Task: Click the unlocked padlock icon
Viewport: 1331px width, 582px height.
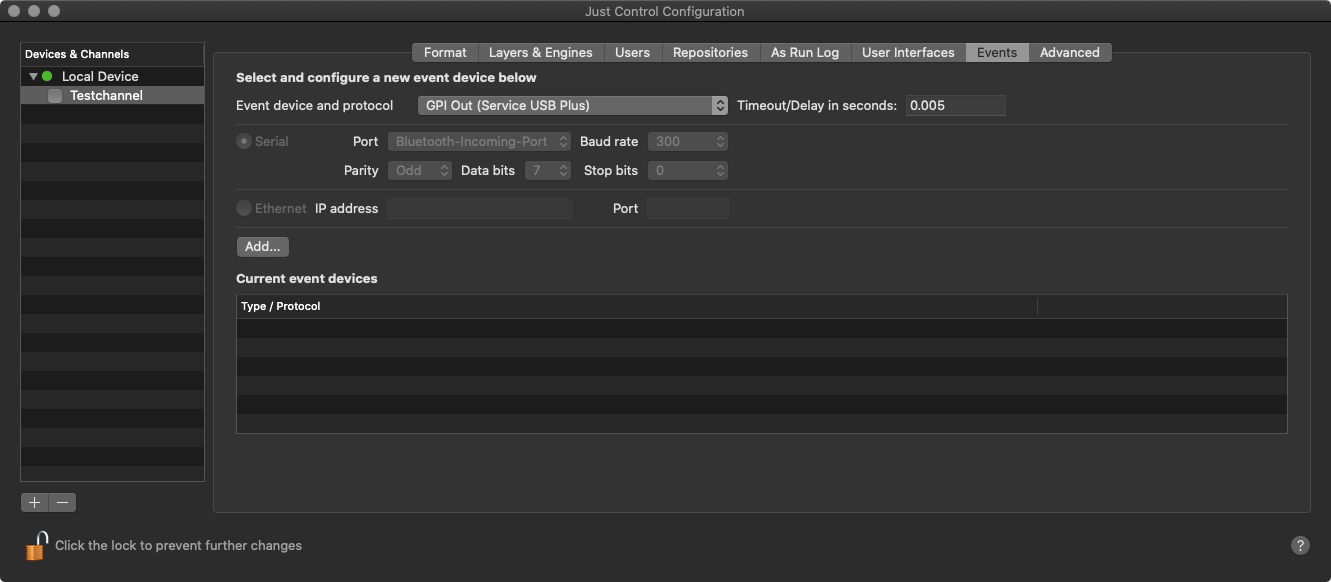Action: (x=36, y=545)
